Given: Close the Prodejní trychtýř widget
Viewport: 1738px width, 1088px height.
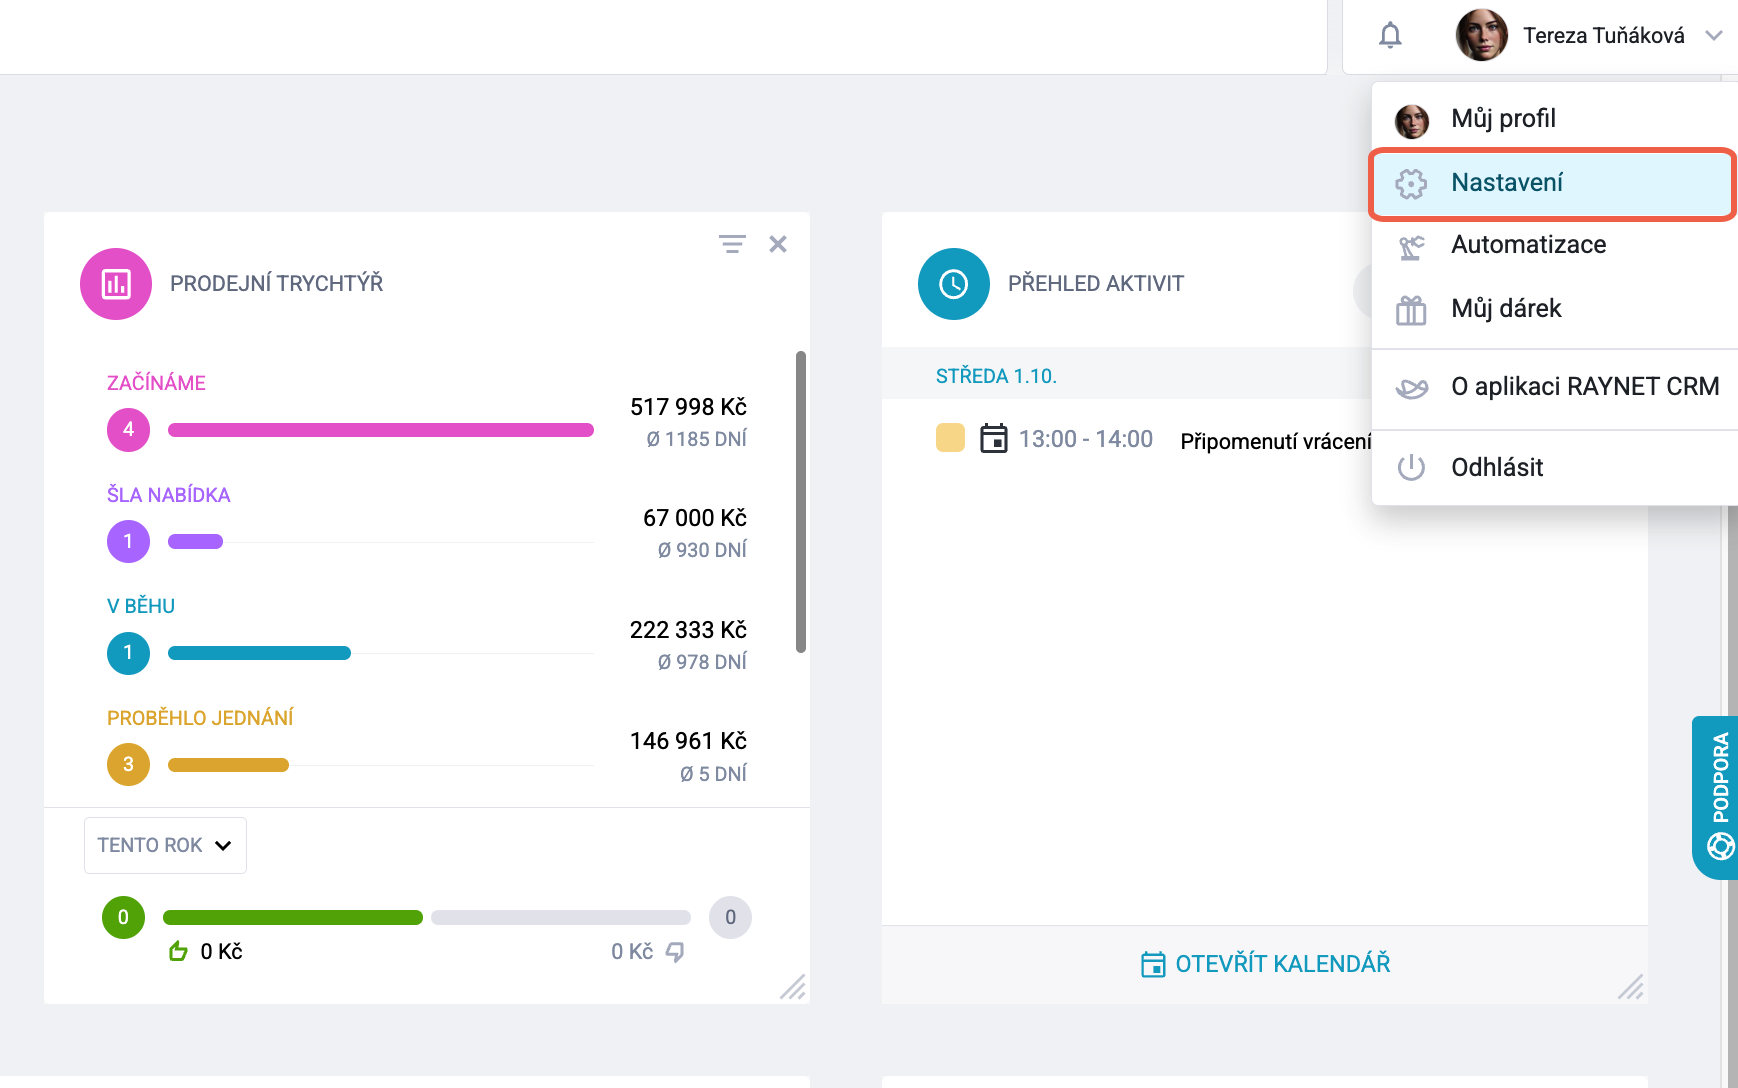Looking at the screenshot, I should tap(778, 244).
